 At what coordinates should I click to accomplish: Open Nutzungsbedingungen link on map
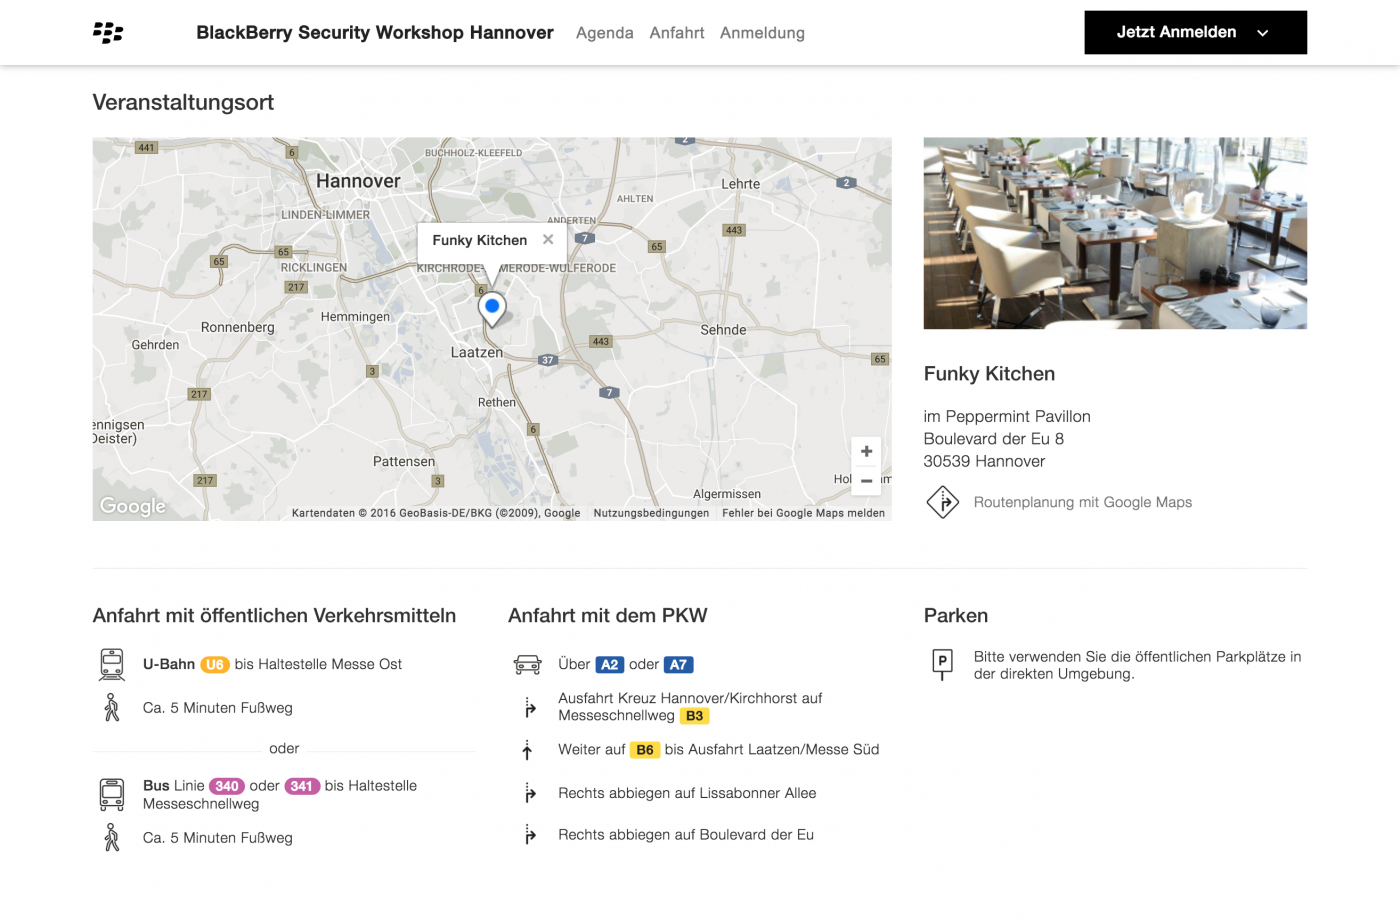pyautogui.click(x=651, y=513)
